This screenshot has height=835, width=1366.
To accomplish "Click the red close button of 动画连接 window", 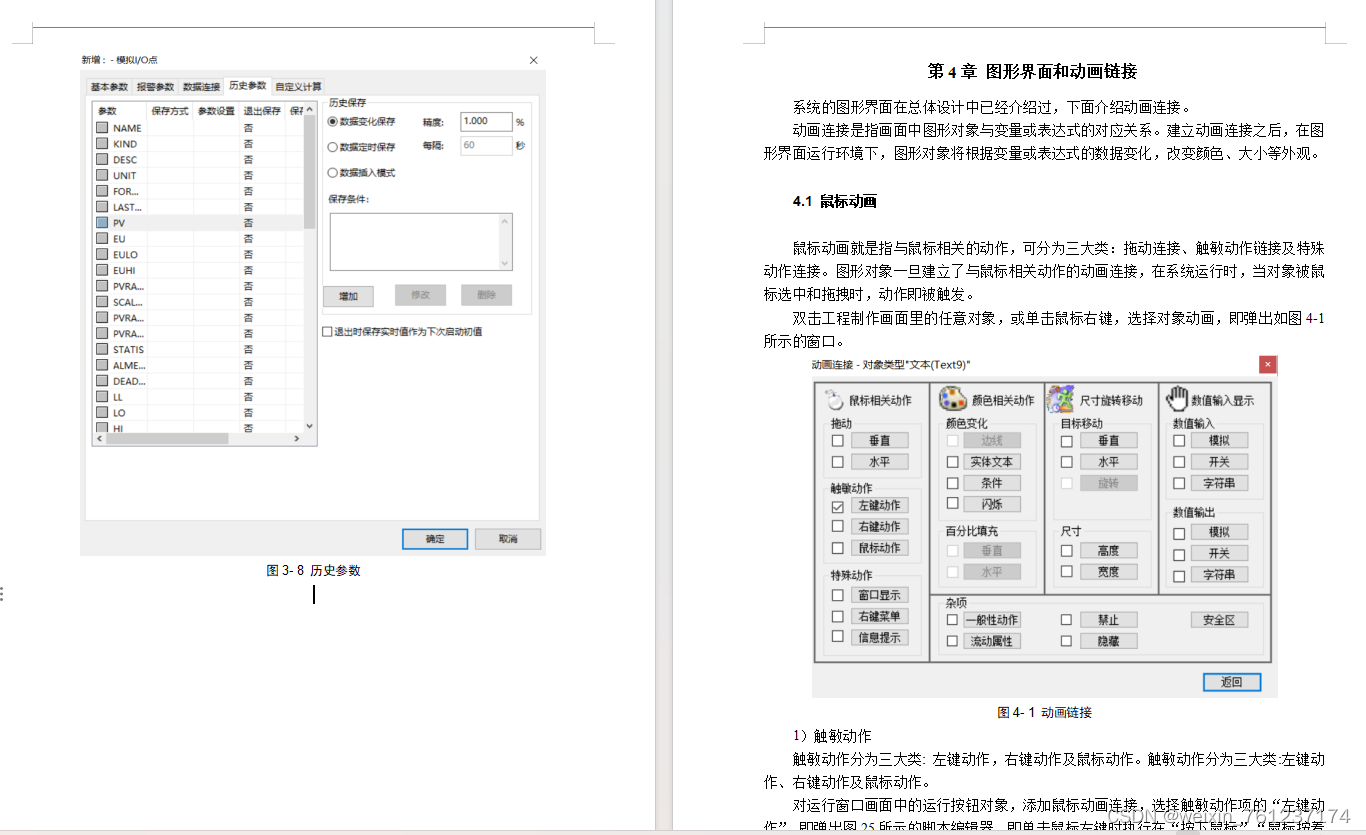I will pos(1267,365).
